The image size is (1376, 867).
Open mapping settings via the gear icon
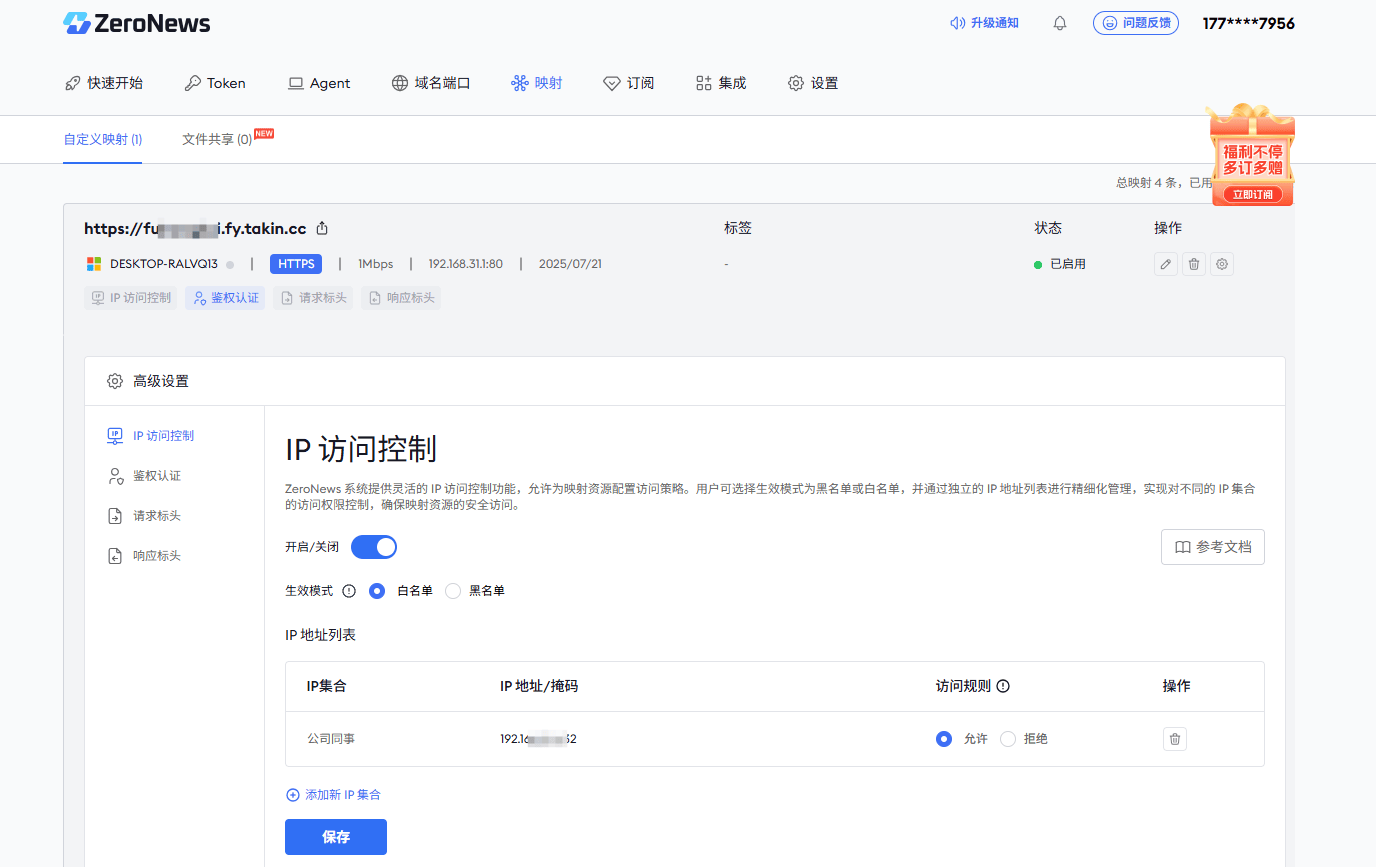click(1221, 264)
